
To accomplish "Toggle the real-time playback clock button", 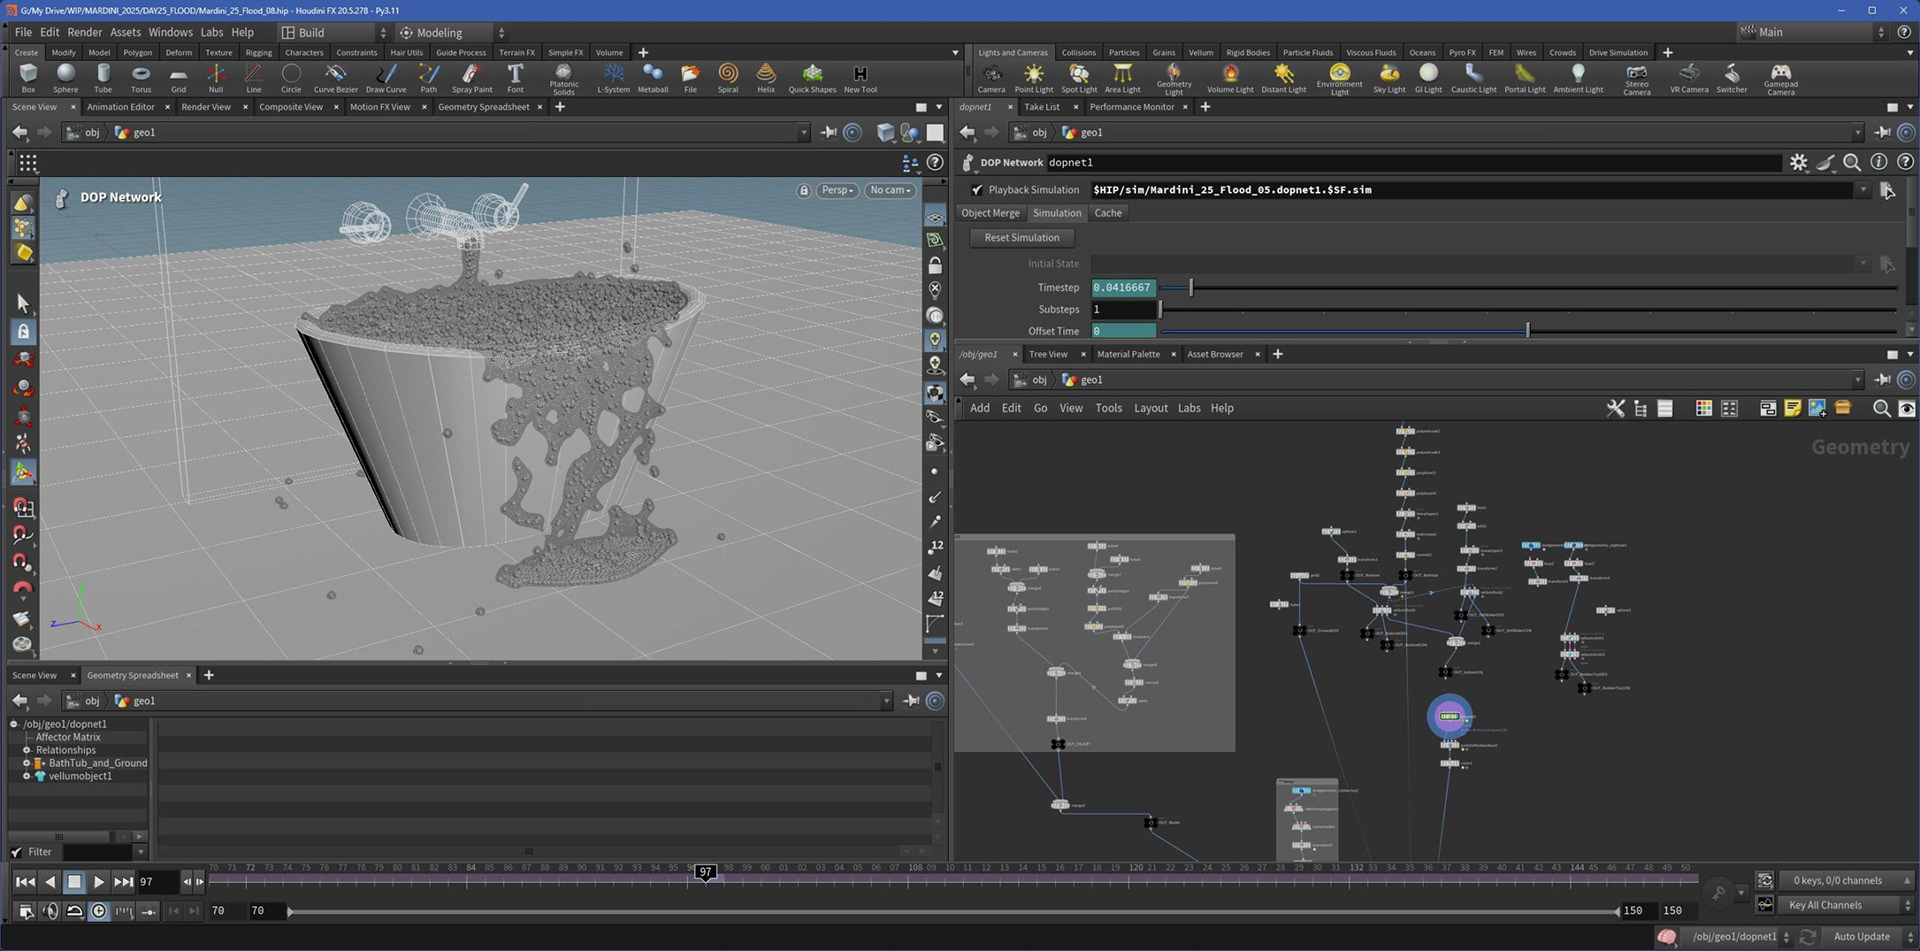I will (x=99, y=911).
